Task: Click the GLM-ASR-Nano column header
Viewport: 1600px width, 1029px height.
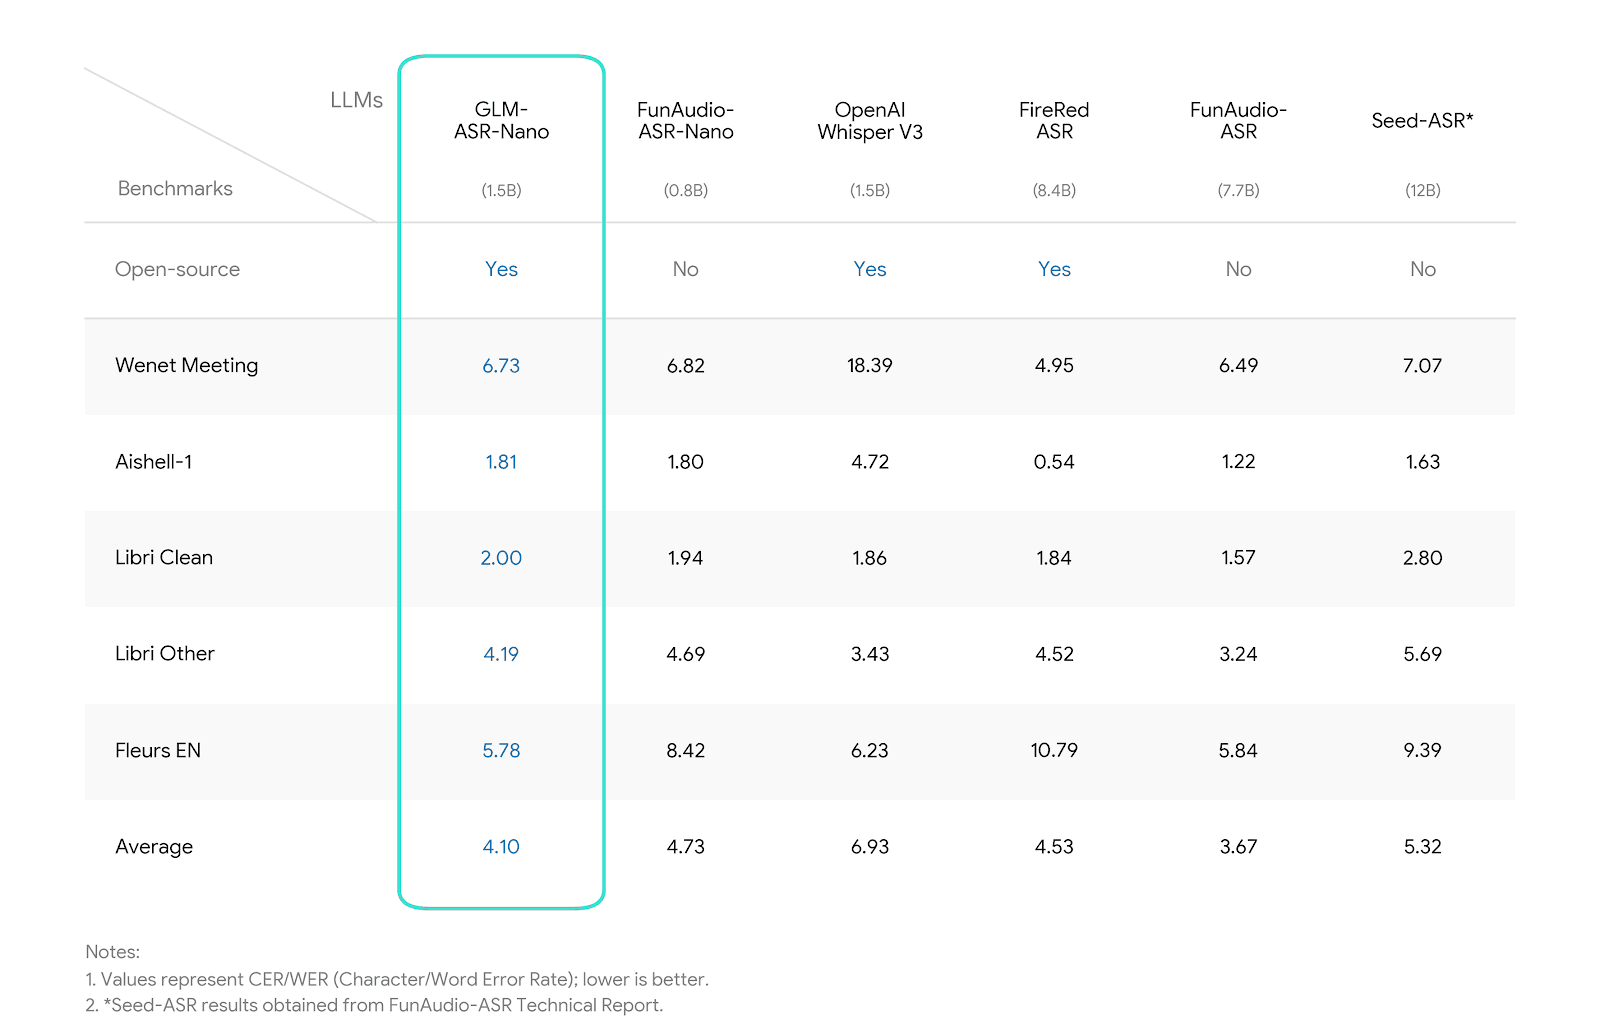Action: pyautogui.click(x=501, y=121)
